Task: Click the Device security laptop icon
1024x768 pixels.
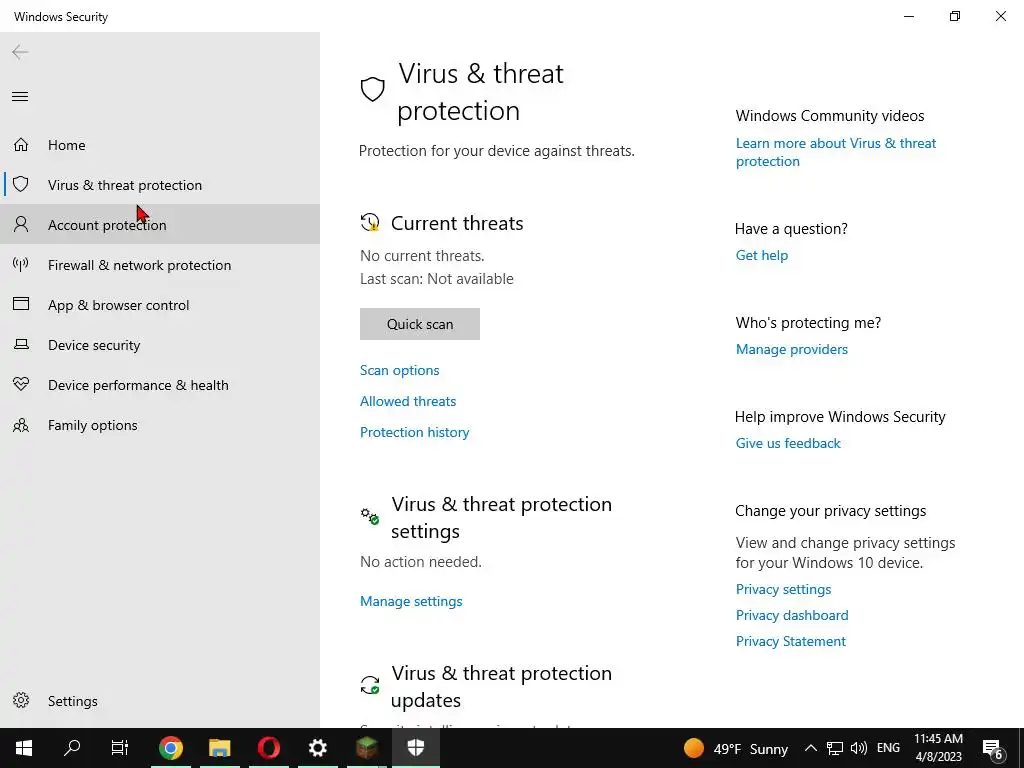Action: (21, 344)
